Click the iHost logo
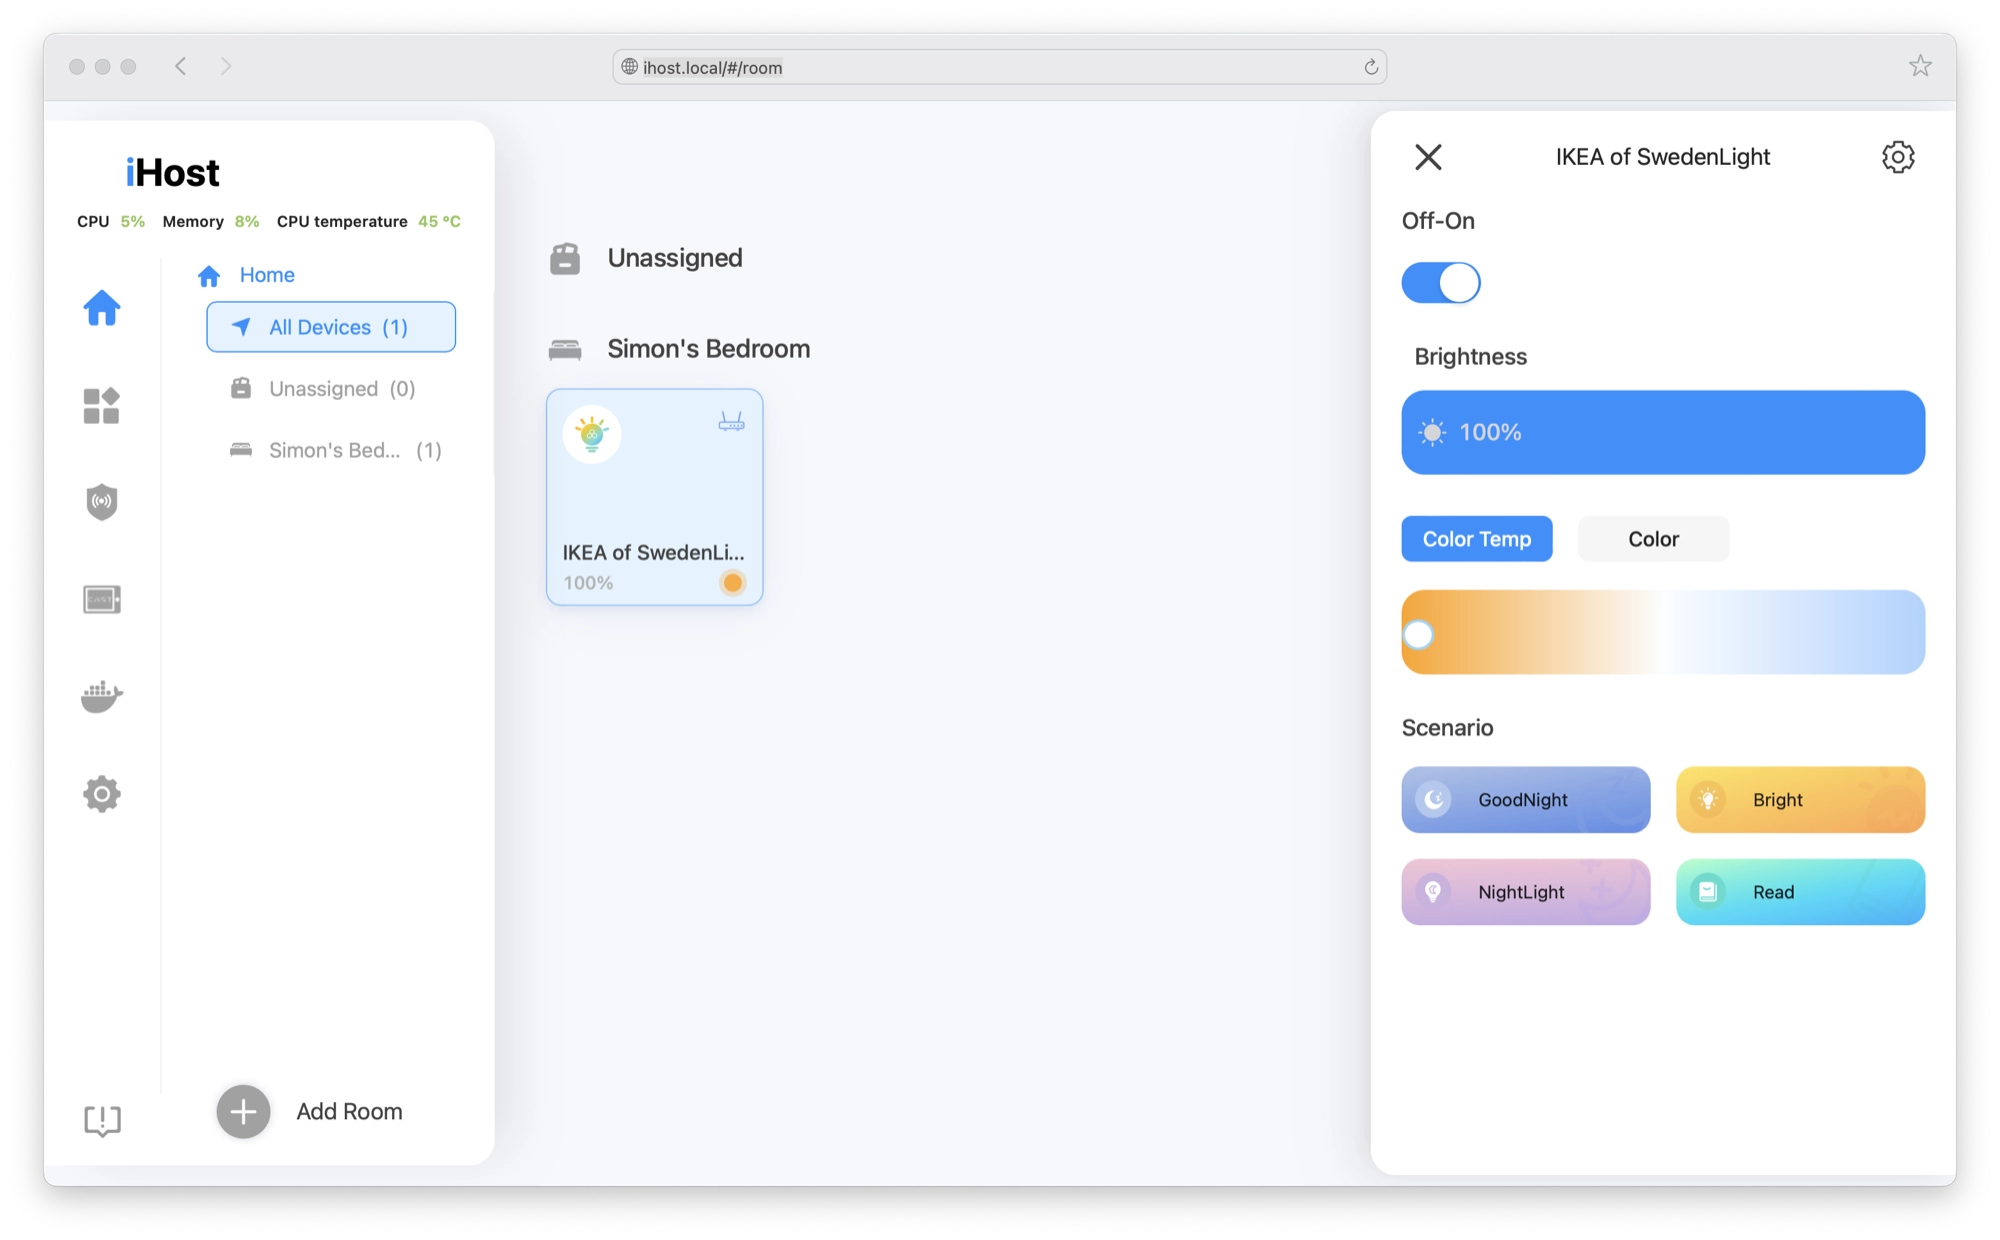This screenshot has width=2000, height=1240. click(x=172, y=172)
